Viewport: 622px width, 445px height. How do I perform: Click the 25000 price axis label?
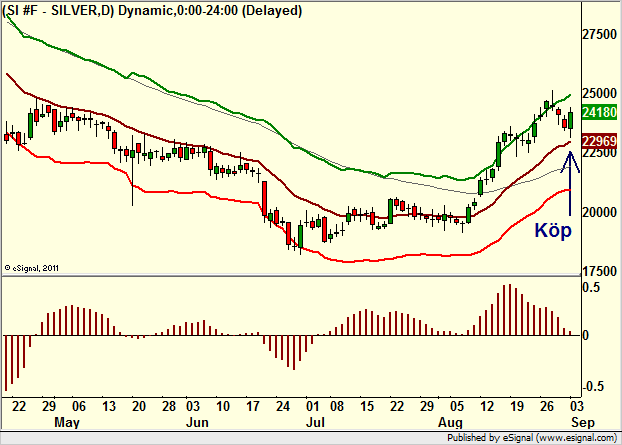(x=599, y=94)
